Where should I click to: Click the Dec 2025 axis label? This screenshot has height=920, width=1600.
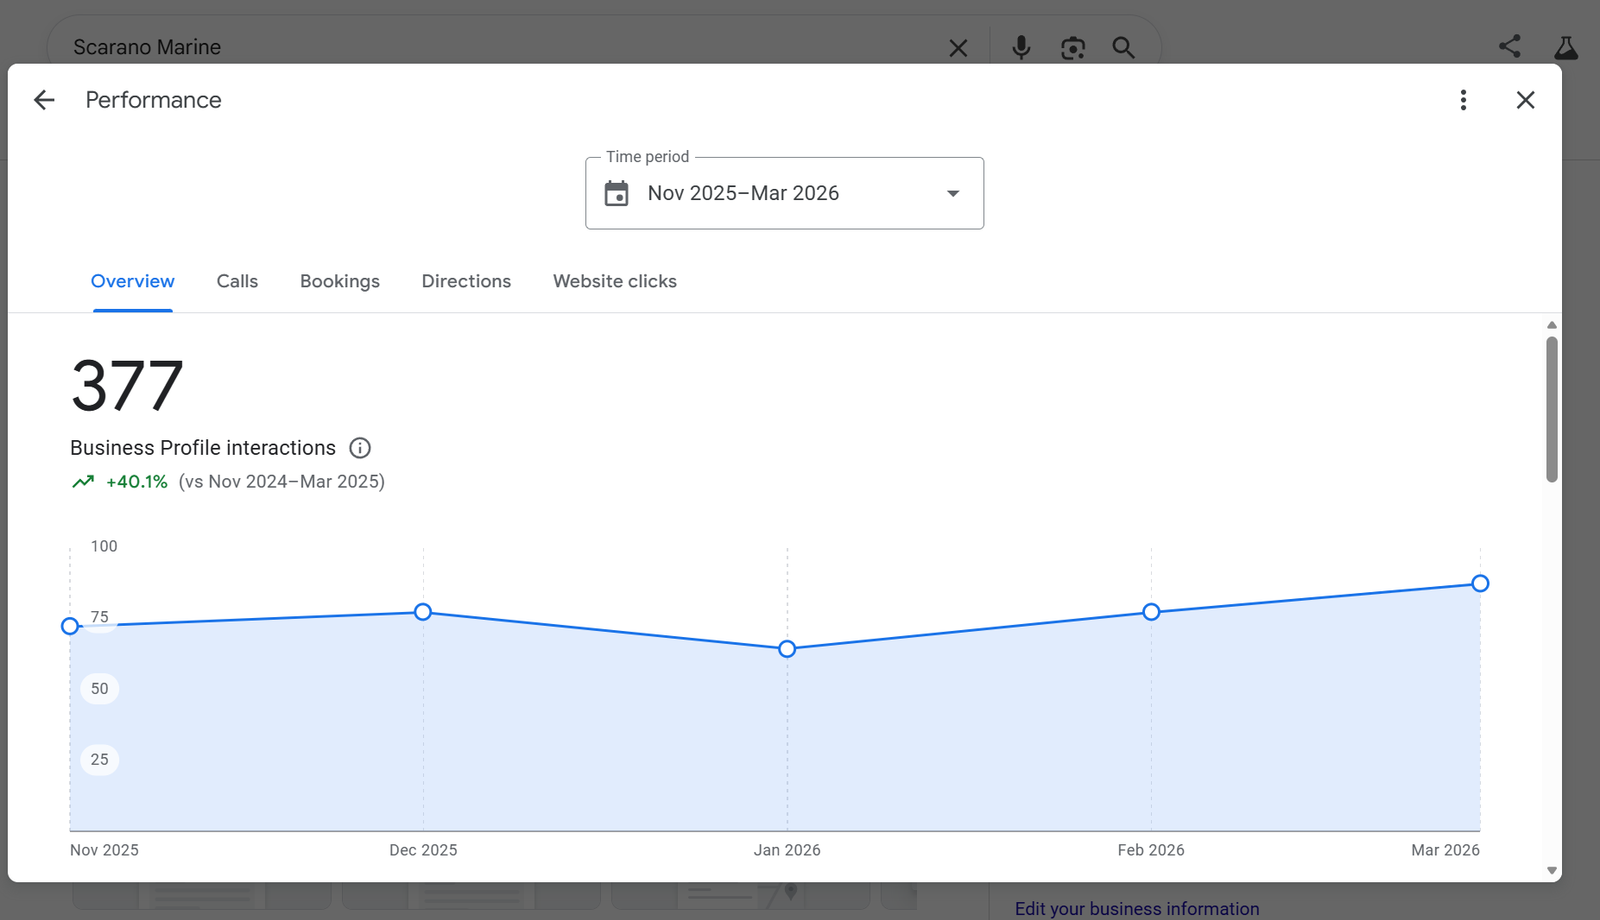423,850
